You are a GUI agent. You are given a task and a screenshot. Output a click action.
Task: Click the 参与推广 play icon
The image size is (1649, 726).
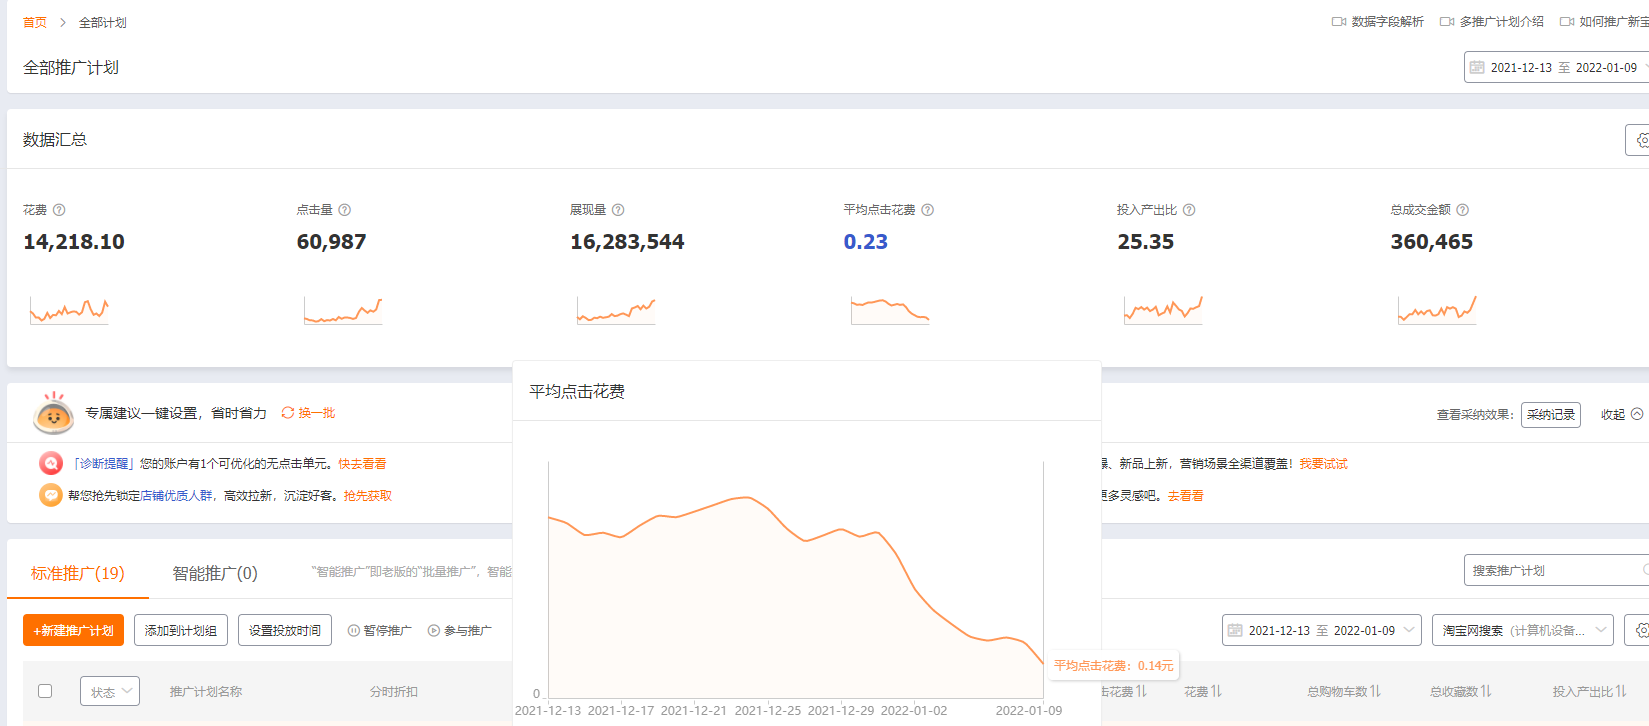point(434,631)
